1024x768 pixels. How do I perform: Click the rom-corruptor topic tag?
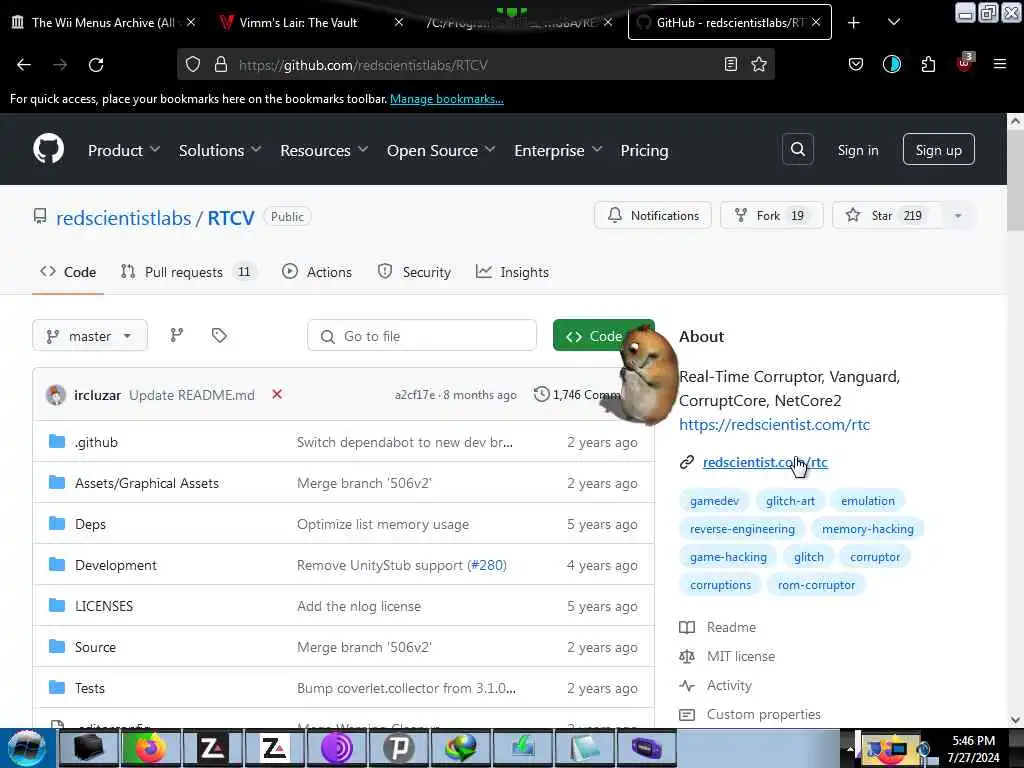click(x=816, y=585)
